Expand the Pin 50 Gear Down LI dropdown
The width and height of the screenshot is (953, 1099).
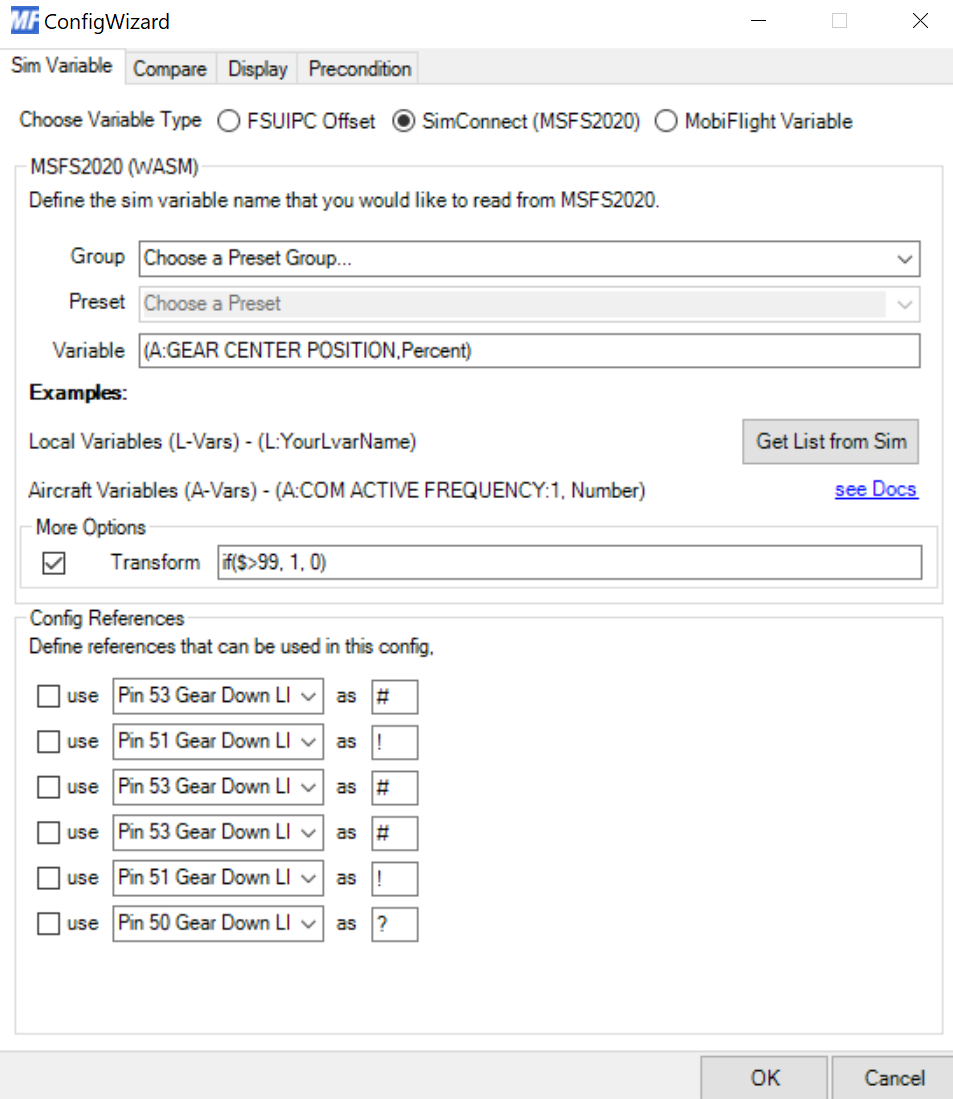point(218,924)
